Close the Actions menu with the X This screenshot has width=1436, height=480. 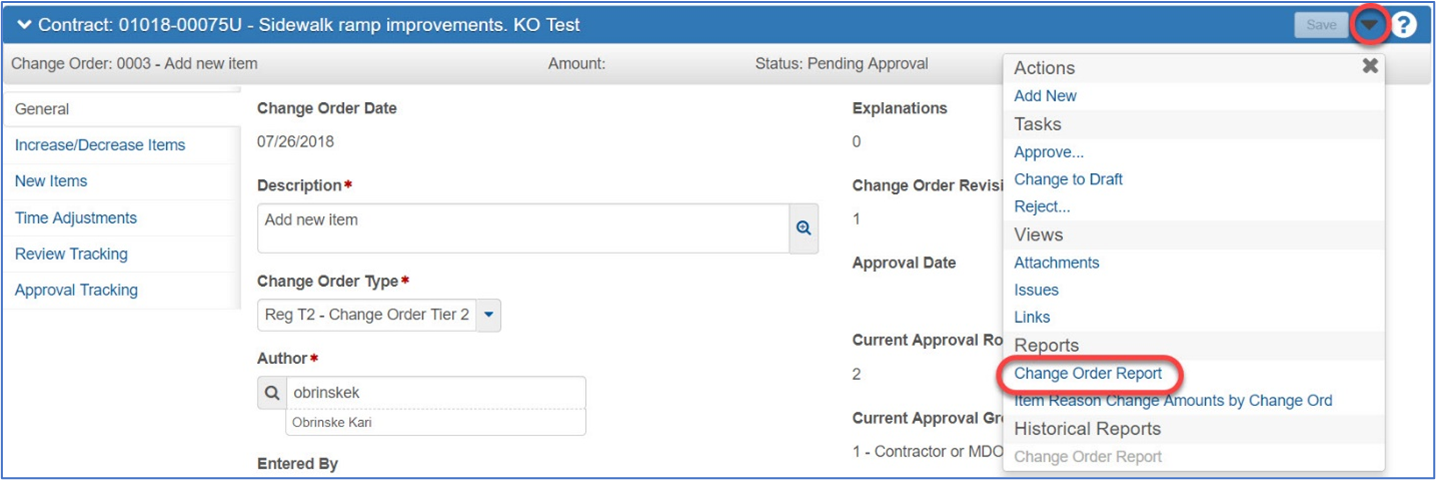point(1370,66)
